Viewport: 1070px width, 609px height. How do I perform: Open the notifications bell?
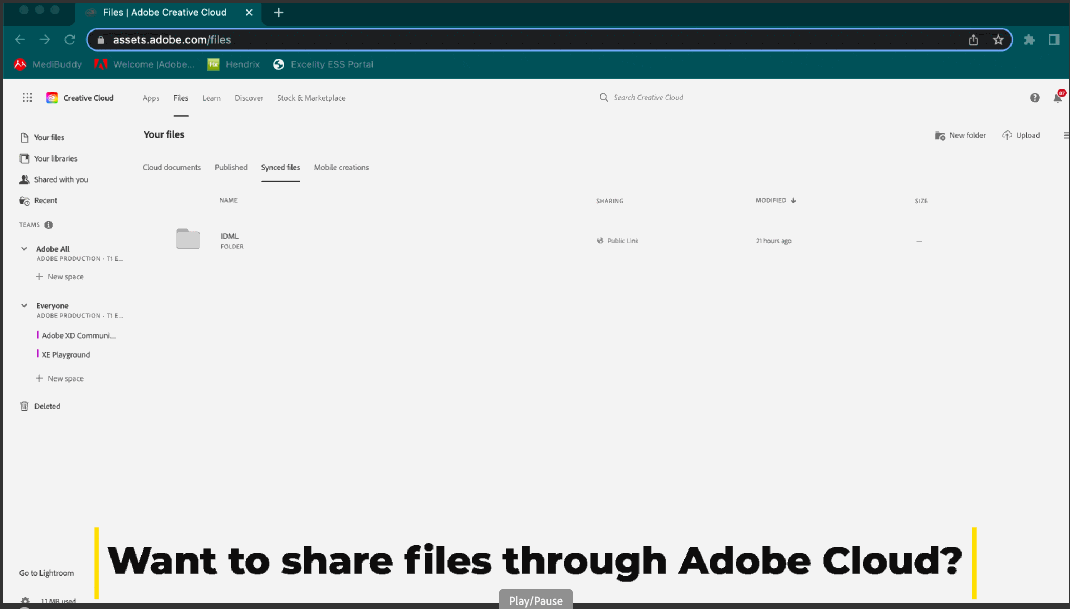(1058, 97)
